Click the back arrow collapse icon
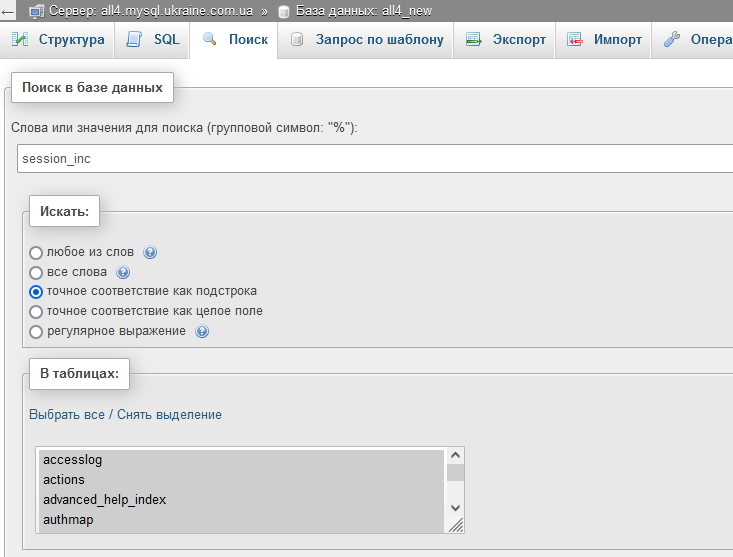 click(7, 11)
